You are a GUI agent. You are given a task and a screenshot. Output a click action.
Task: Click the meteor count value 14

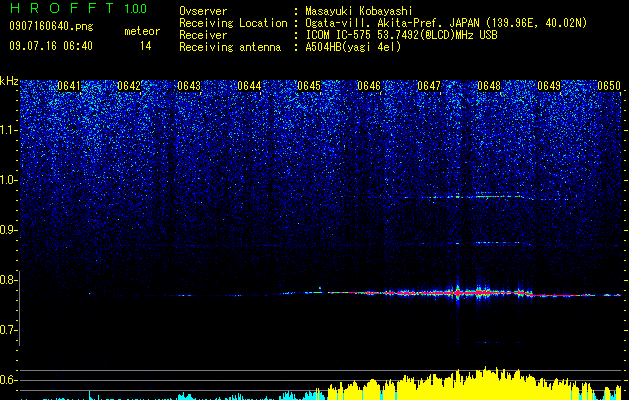pyautogui.click(x=146, y=46)
